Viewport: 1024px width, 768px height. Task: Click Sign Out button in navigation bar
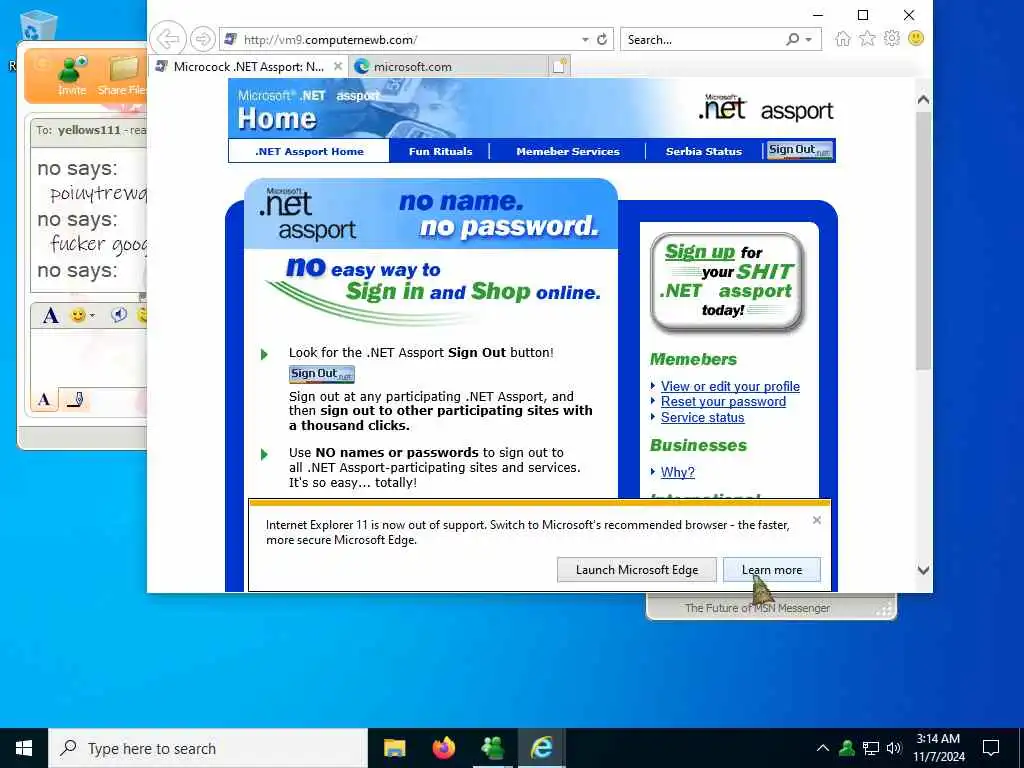[x=799, y=150]
